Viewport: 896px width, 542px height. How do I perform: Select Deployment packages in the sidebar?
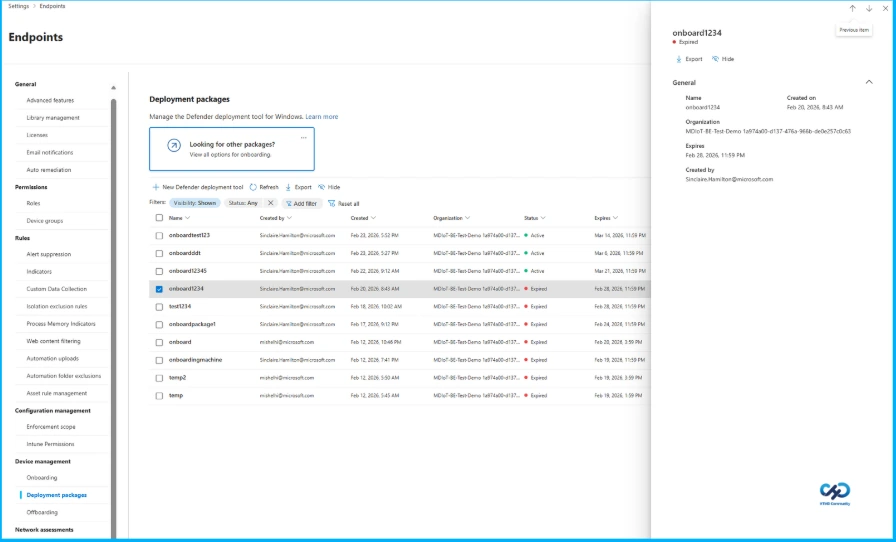pos(57,495)
